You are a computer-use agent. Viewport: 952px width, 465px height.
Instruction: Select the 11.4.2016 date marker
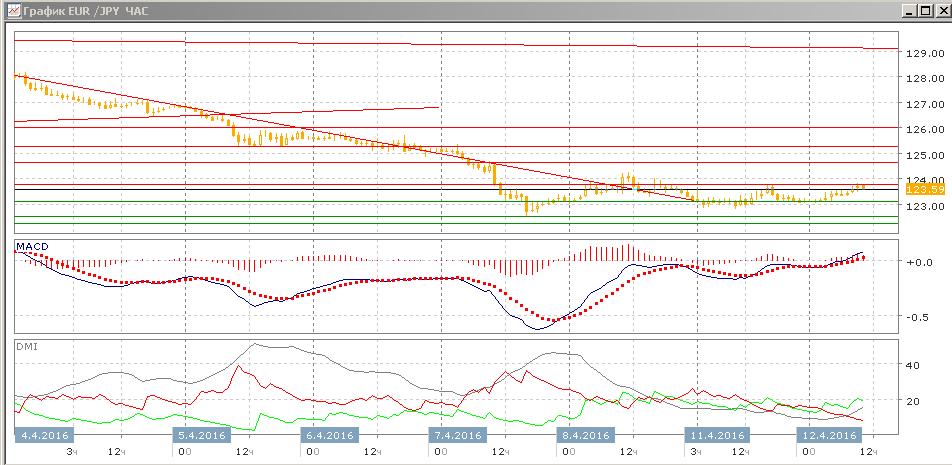(x=718, y=436)
